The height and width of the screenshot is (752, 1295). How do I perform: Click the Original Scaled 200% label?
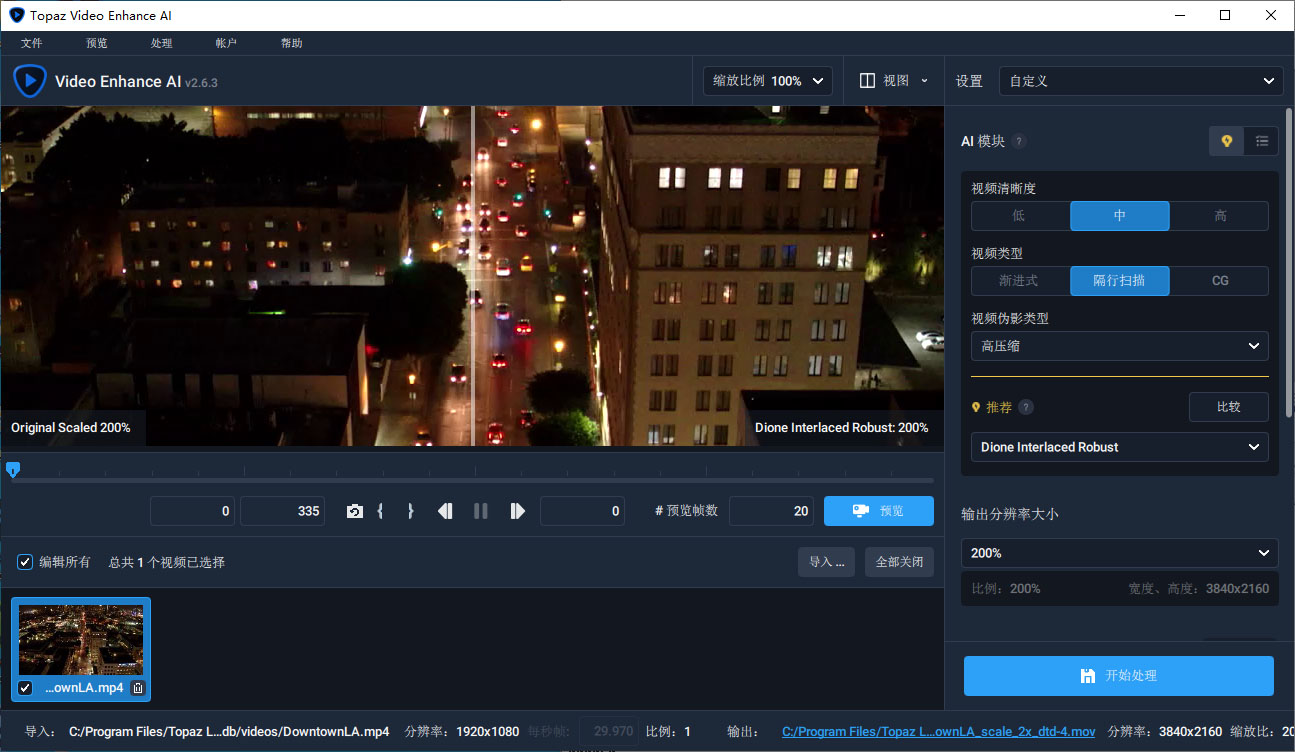click(x=71, y=428)
